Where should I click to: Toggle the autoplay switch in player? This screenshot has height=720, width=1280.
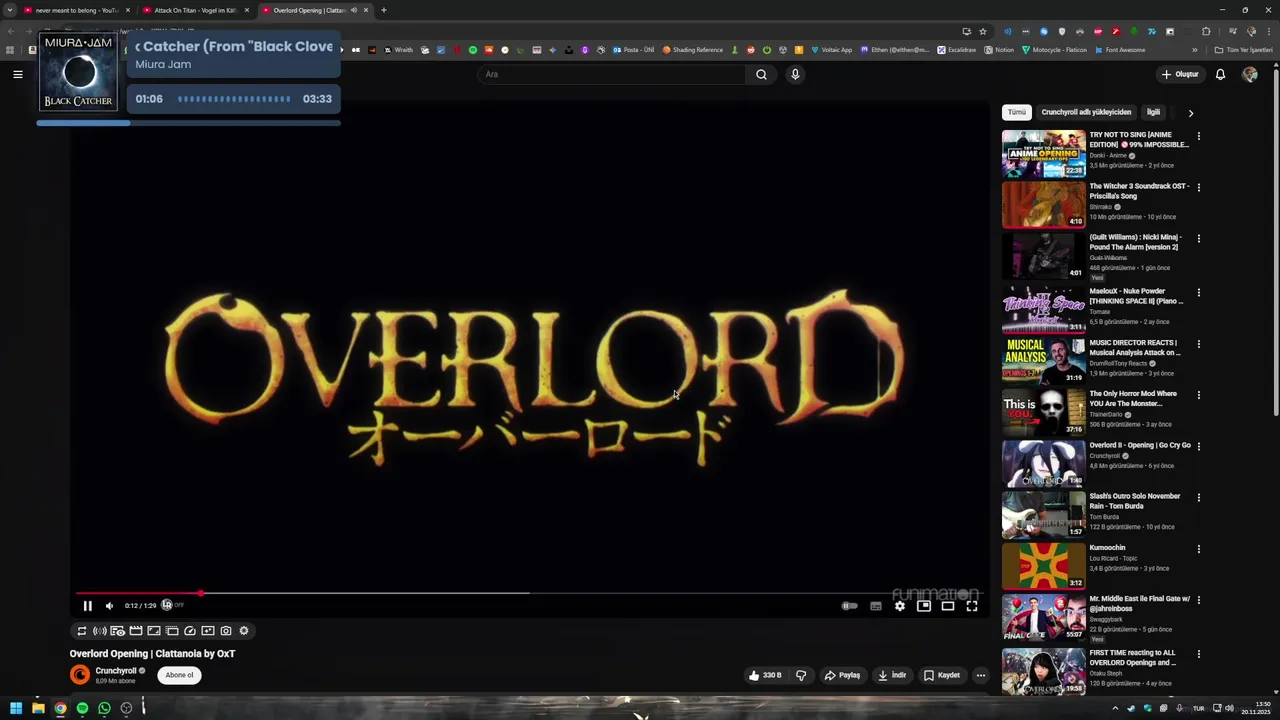click(850, 606)
